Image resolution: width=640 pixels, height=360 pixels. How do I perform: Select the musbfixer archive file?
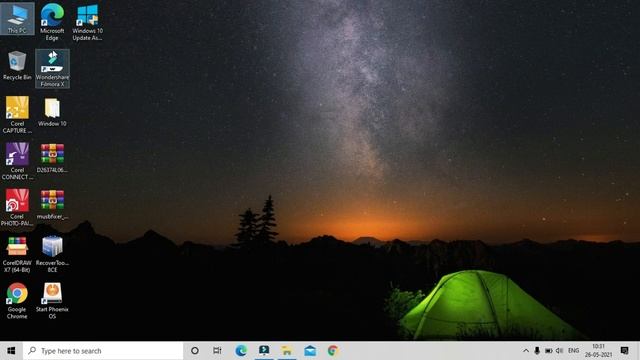point(52,205)
